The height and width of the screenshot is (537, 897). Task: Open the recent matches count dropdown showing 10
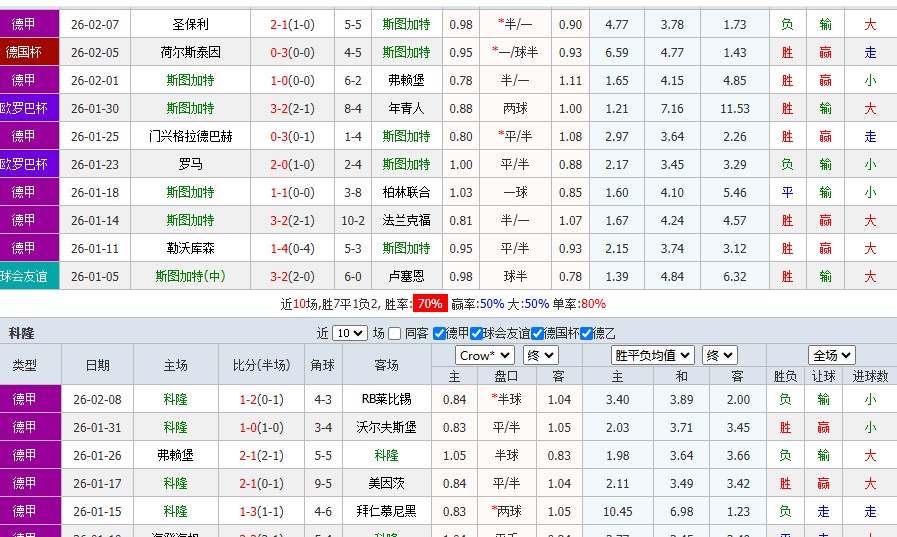coord(349,334)
